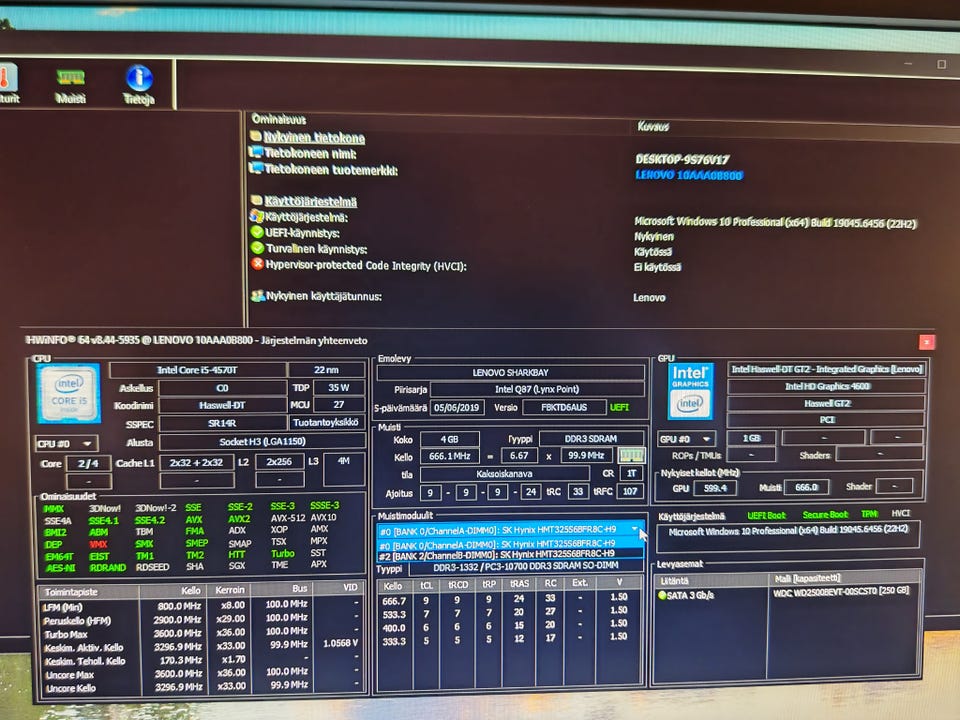Click the FBKTD6AUS version field
This screenshot has height=720, width=960.
[564, 407]
